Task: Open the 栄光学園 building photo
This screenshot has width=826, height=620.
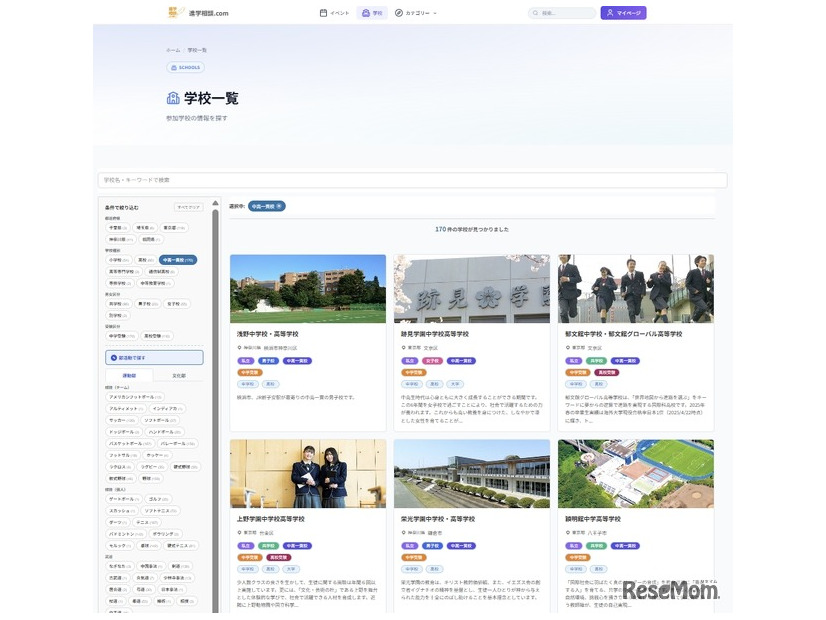Action: pyautogui.click(x=471, y=474)
